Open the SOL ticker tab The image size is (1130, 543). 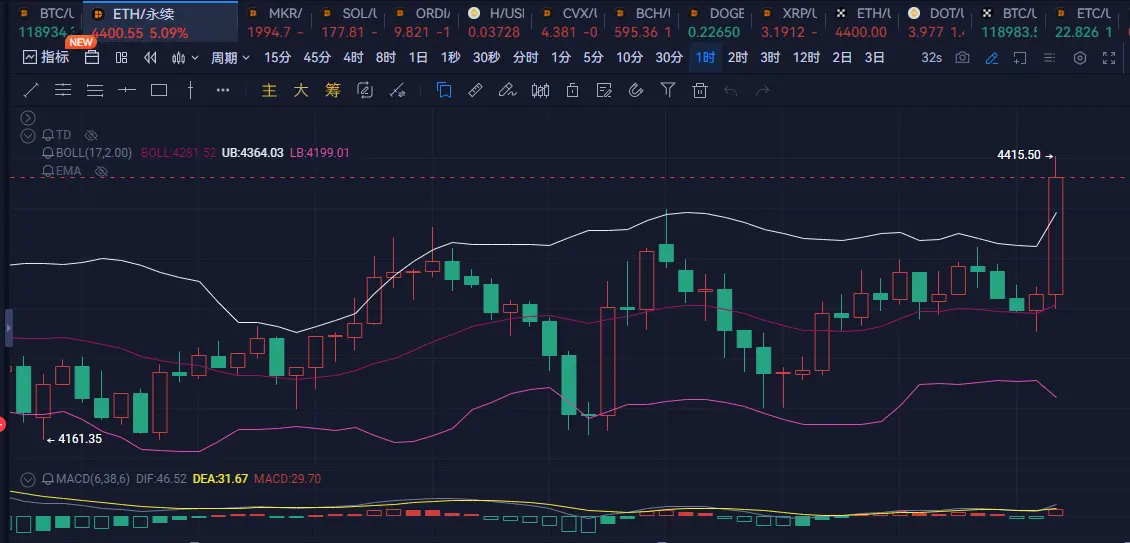[x=351, y=22]
